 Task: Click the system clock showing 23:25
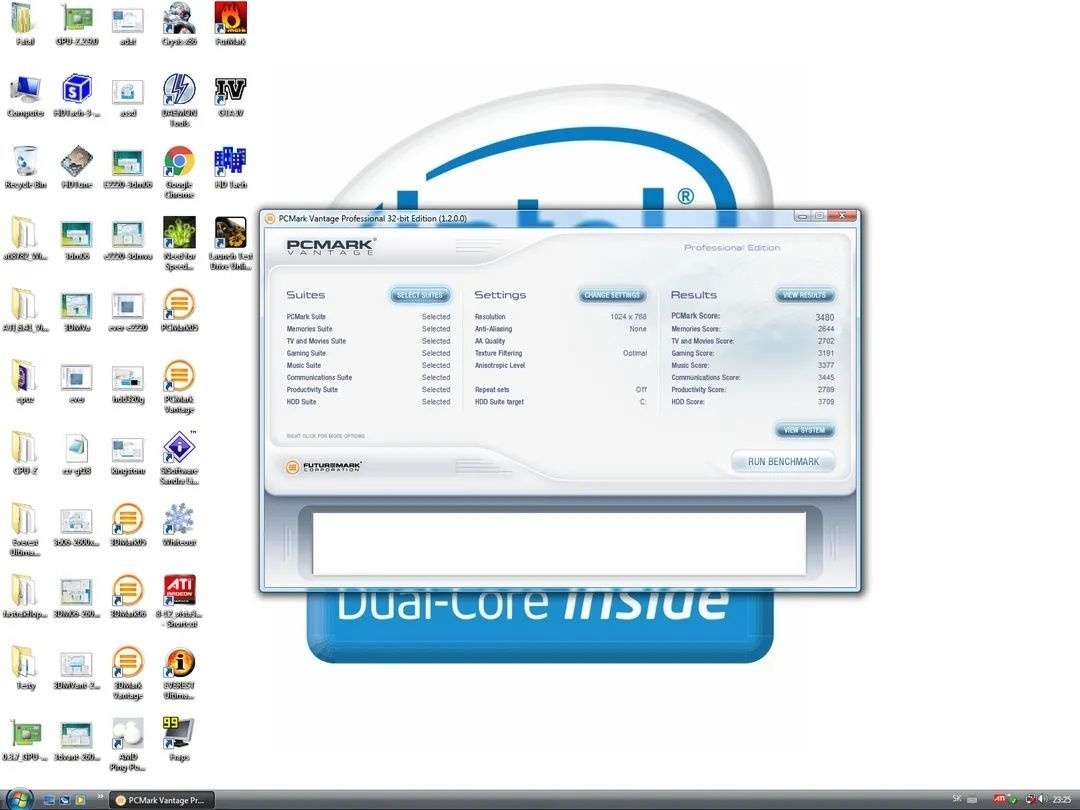tap(1061, 800)
